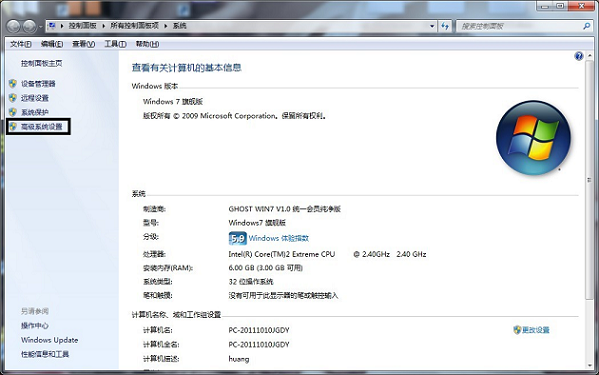Open the 工具(T) menu

(115, 44)
